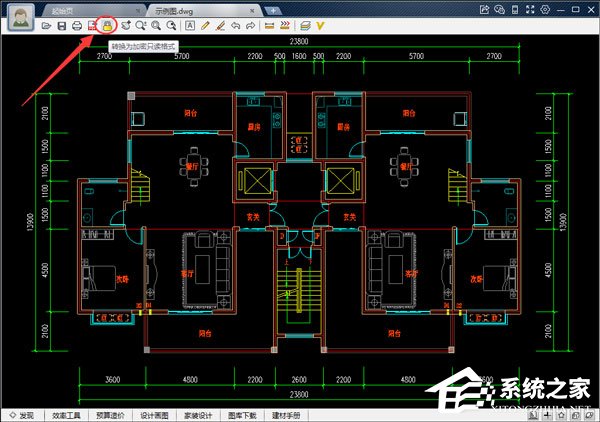This screenshot has height=422, width=600.
Task: Click the 2600 dimension text at the bottom
Action: coord(299,380)
